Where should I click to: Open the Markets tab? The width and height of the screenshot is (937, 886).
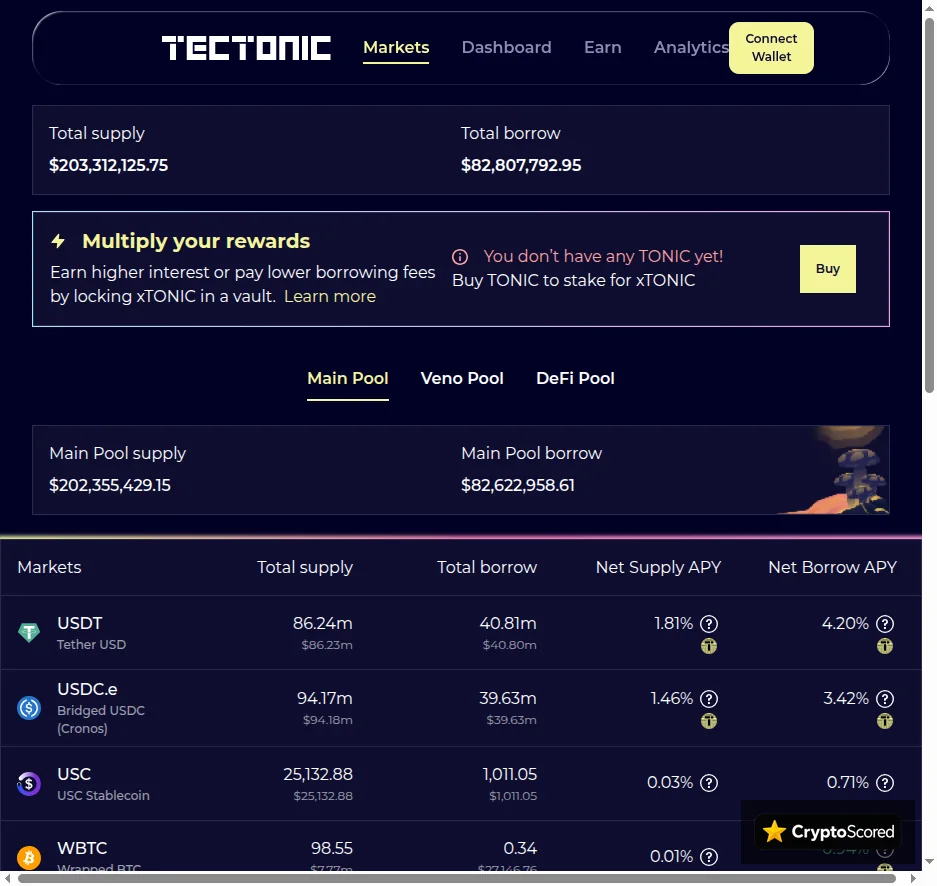tap(396, 47)
